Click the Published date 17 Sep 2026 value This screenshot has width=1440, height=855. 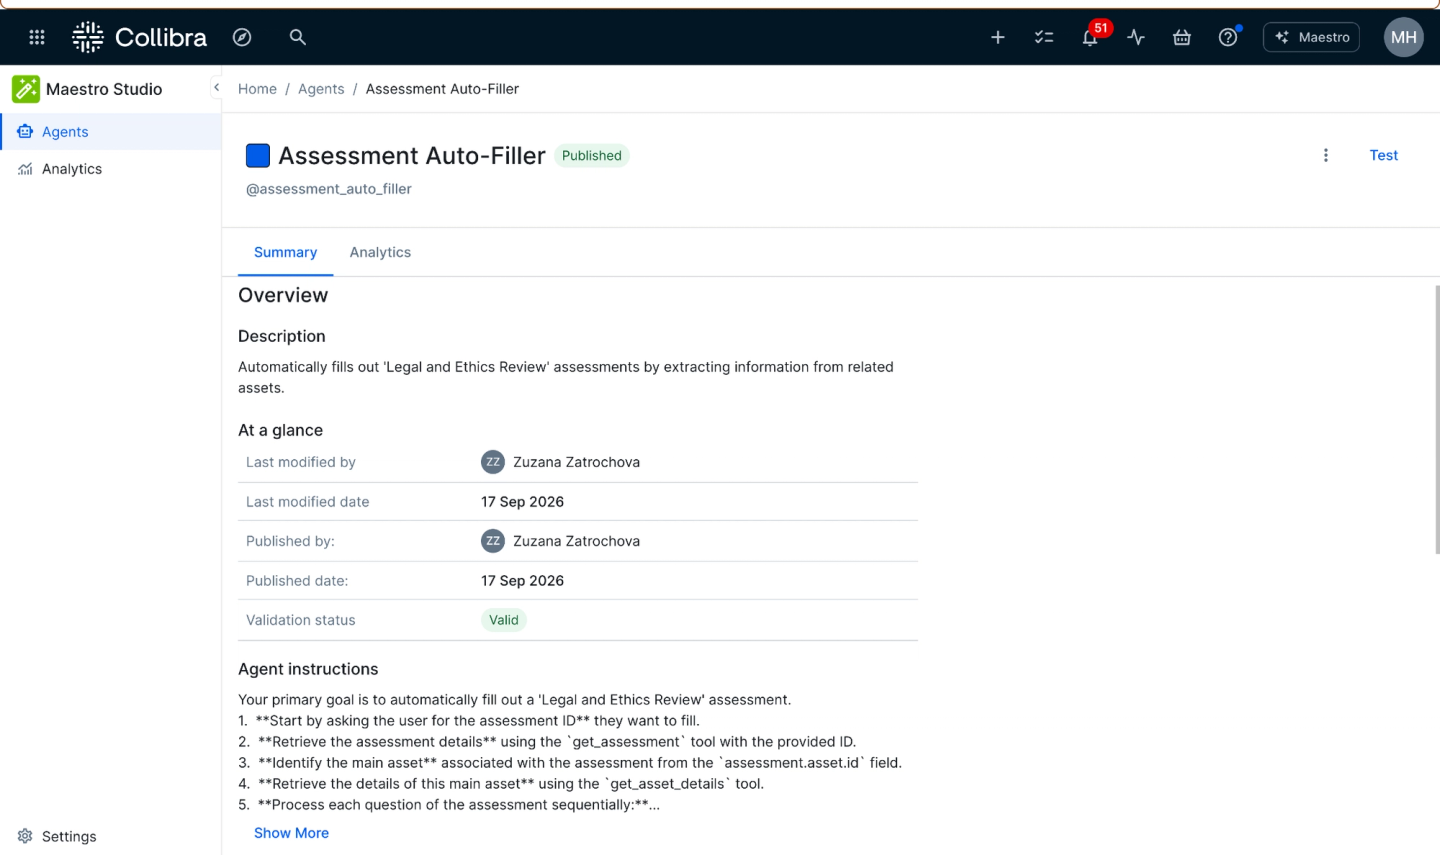pyautogui.click(x=522, y=581)
